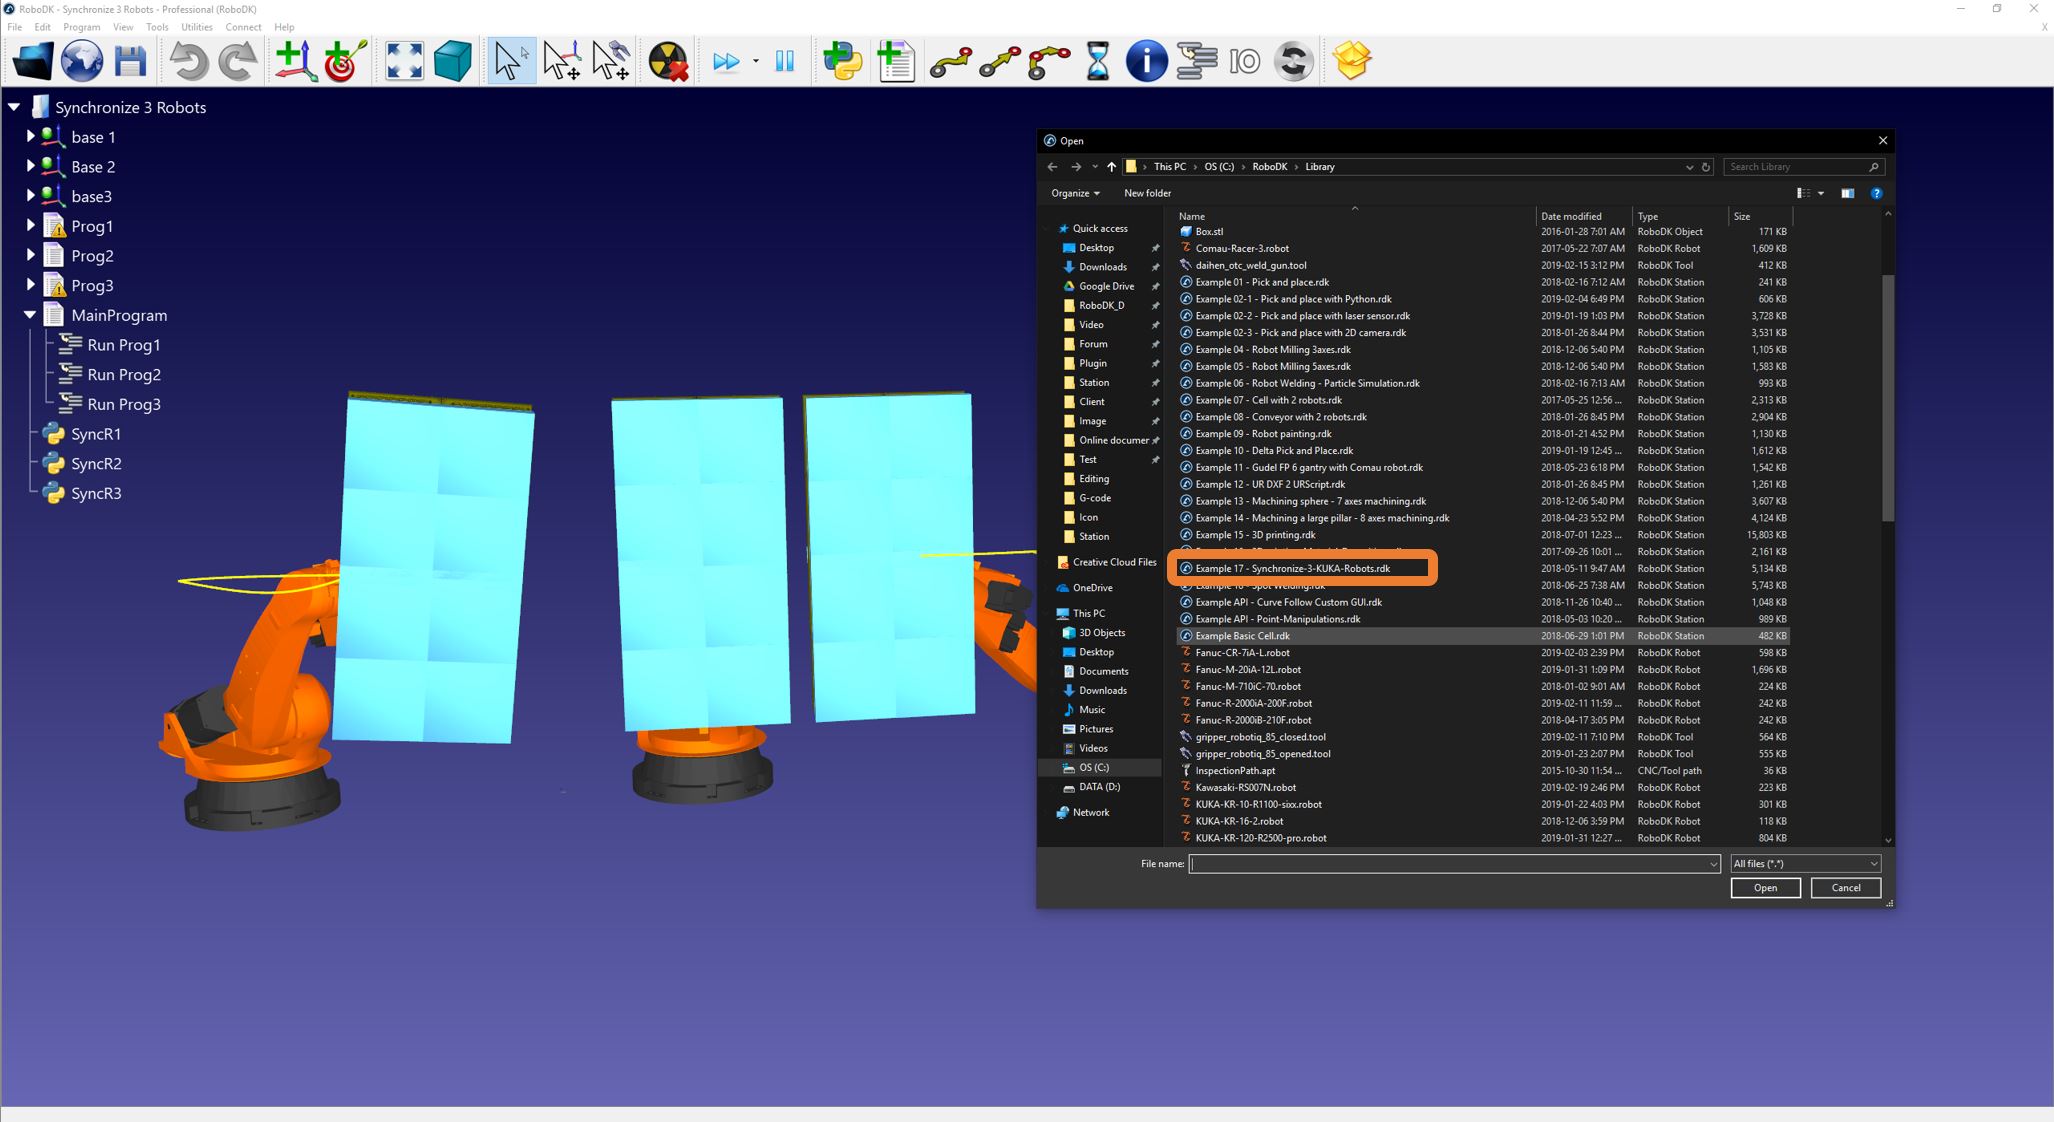The image size is (2054, 1122).
Task: Pause the simulation
Action: coord(785,61)
